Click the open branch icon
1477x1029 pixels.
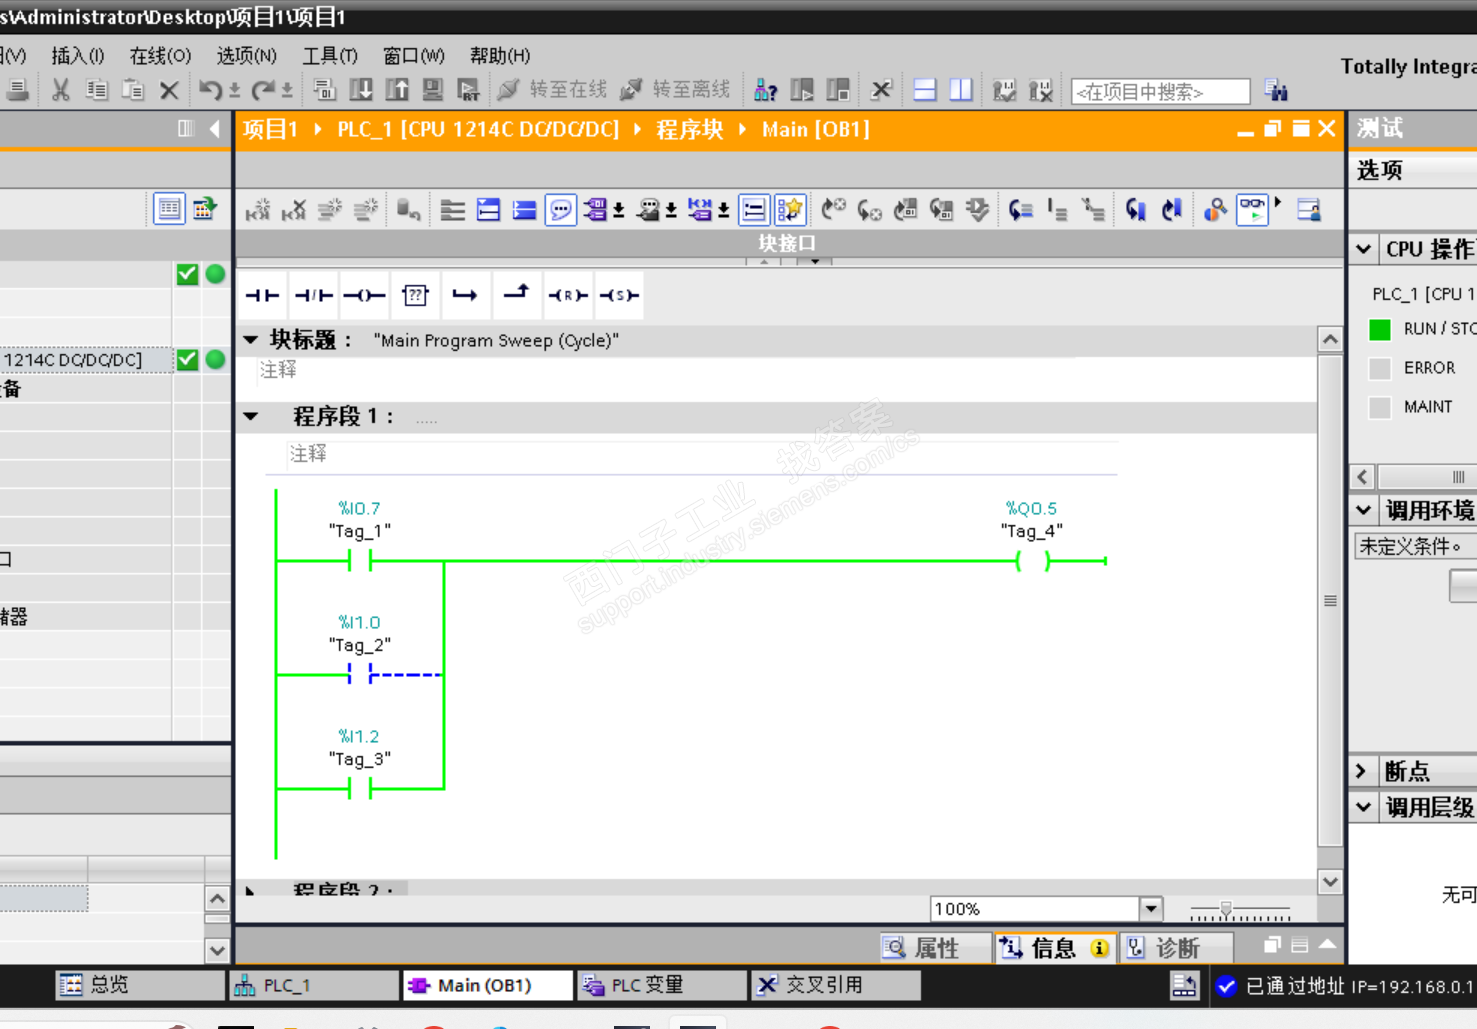[x=465, y=295]
